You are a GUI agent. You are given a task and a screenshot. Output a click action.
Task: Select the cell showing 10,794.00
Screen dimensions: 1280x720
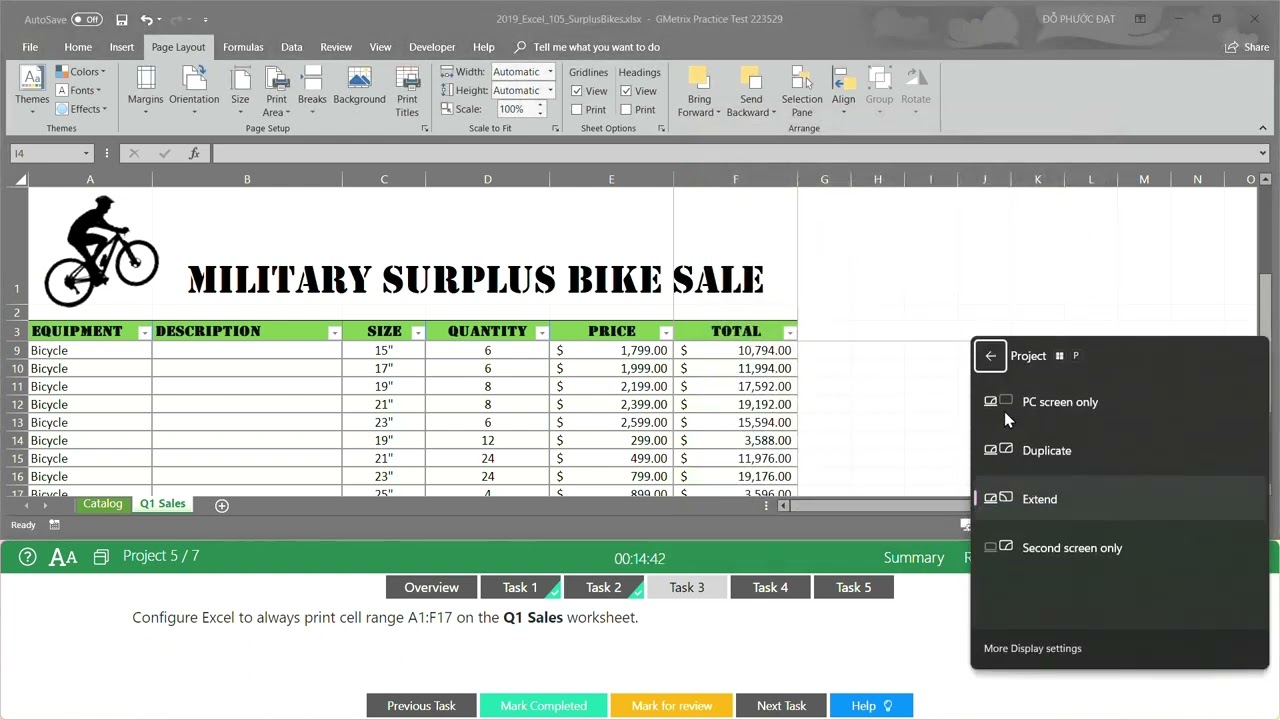[735, 351]
